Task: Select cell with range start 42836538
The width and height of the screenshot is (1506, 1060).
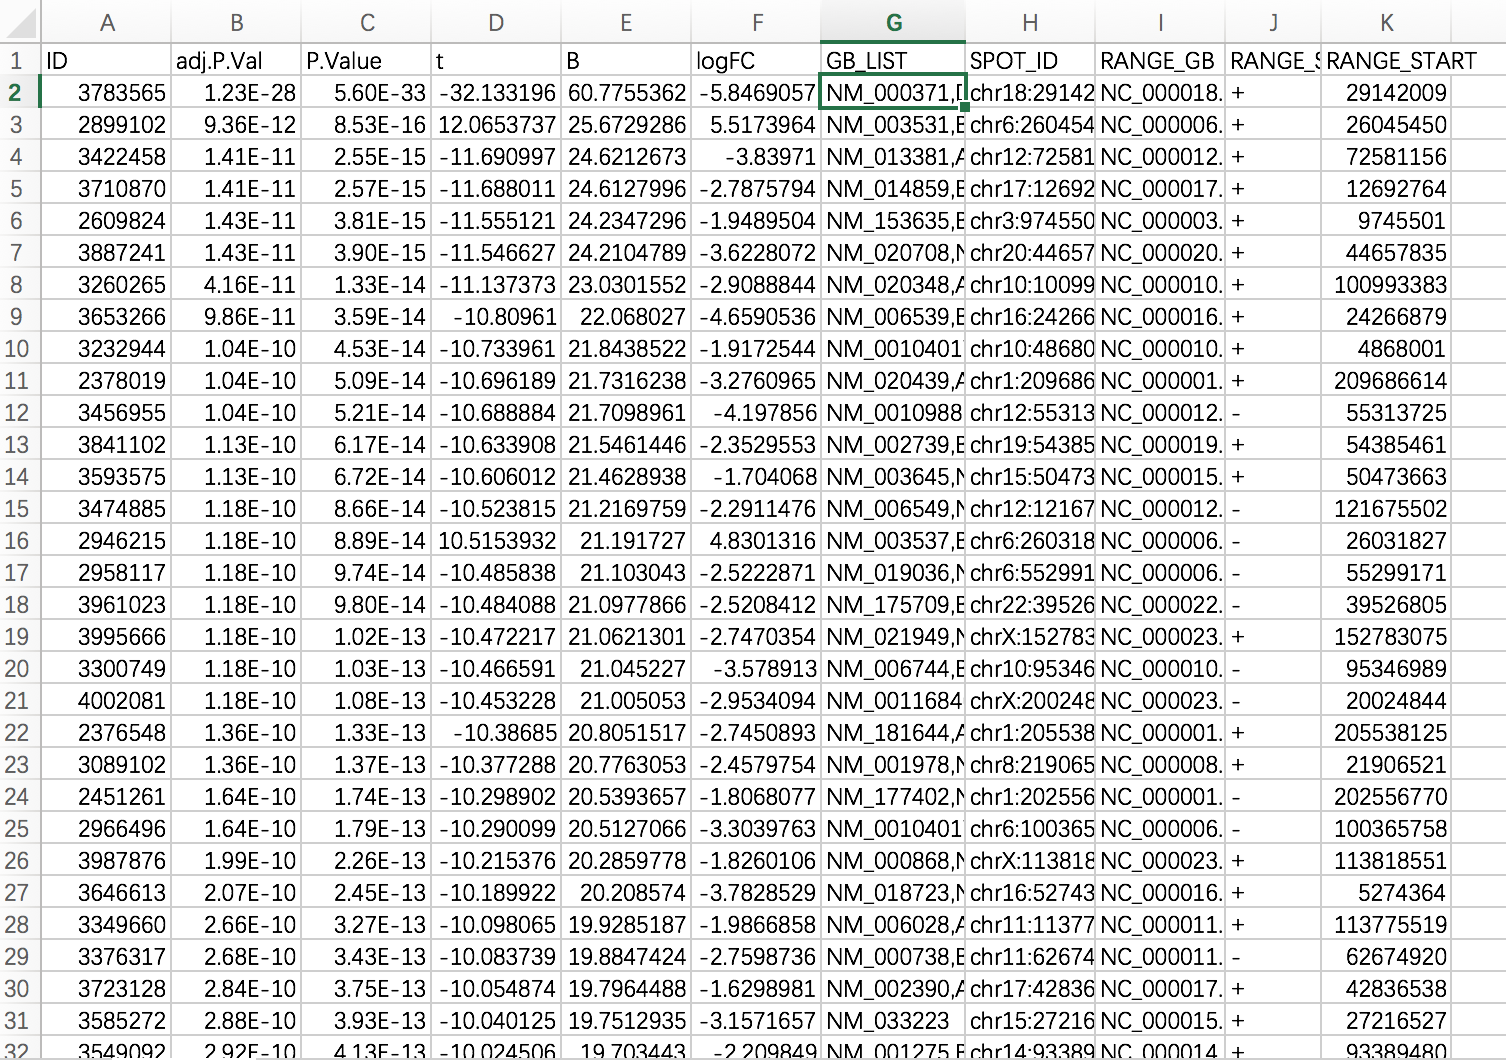Action: point(1386,988)
